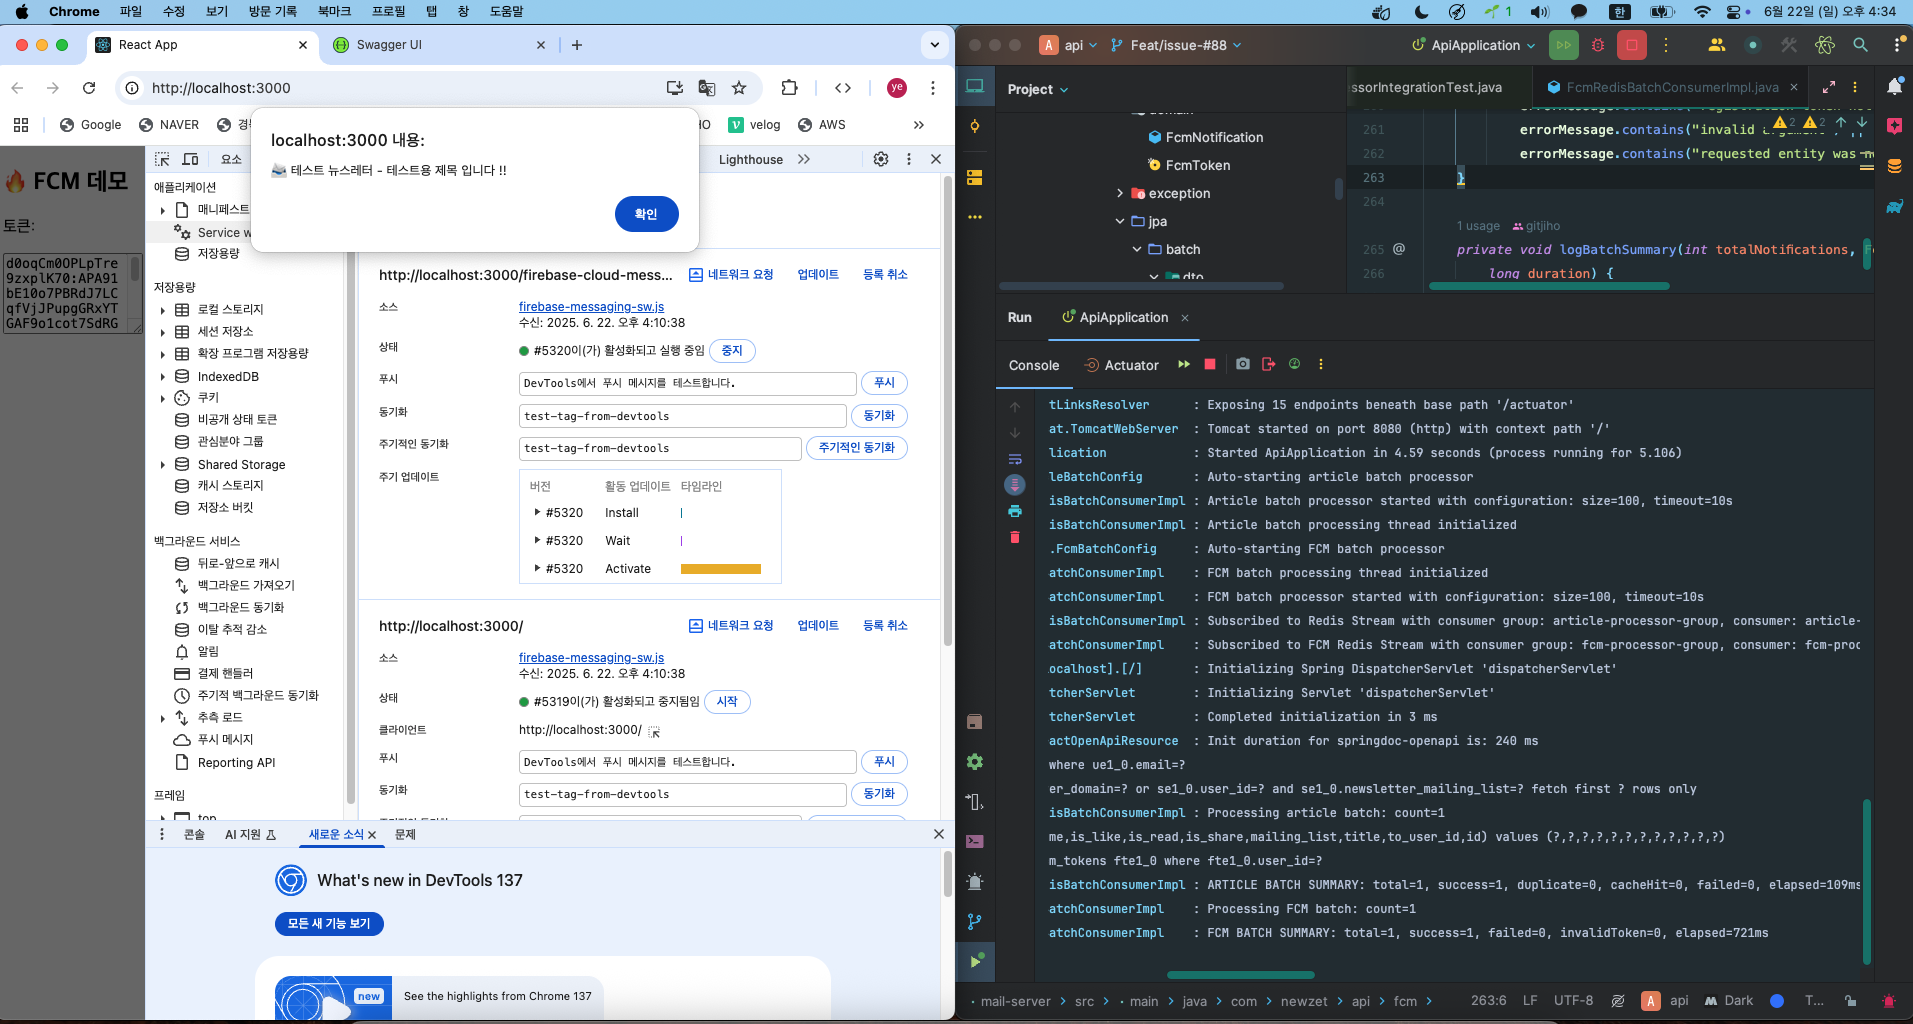Rerun the app from the Run panel toolbar
Image resolution: width=1913 pixels, height=1024 pixels.
(1184, 365)
